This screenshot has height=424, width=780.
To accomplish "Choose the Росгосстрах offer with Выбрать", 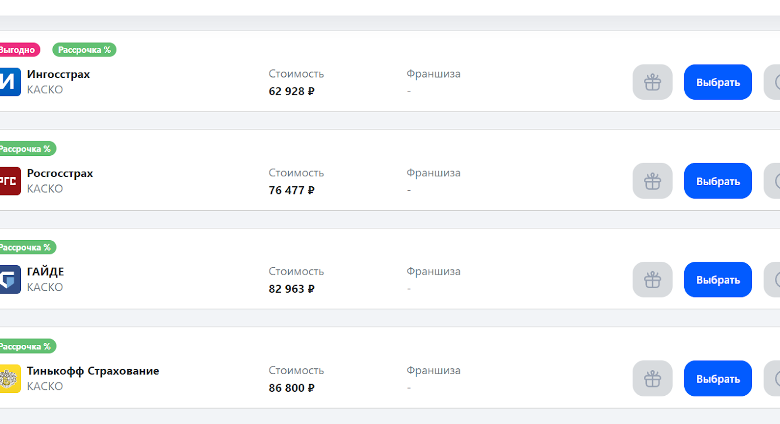I will point(717,181).
